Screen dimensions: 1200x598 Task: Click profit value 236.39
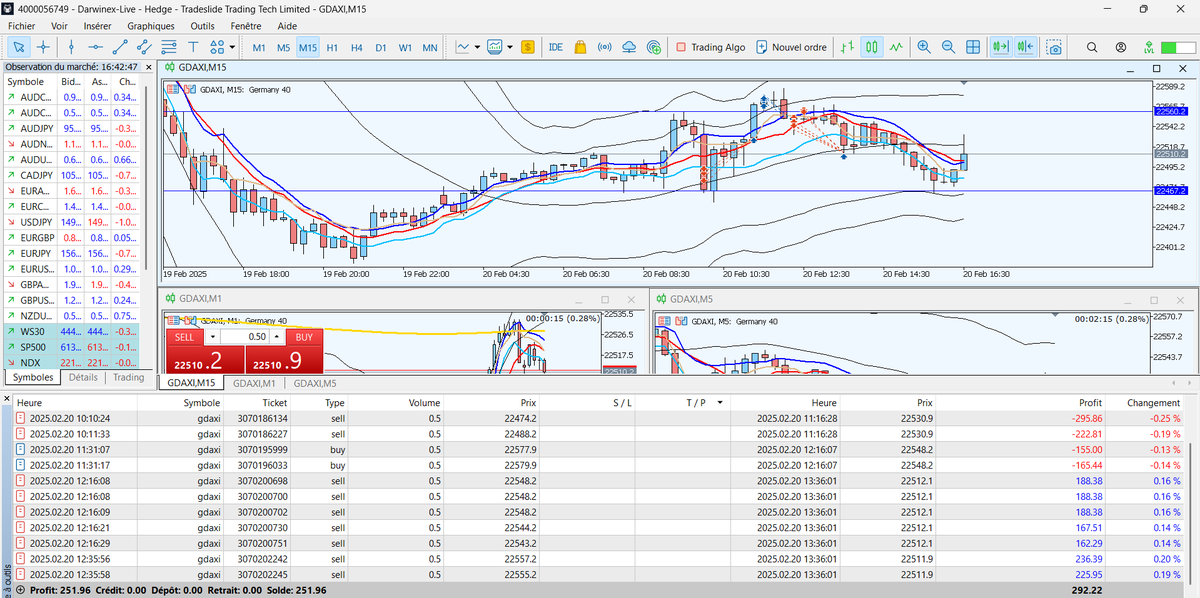pyautogui.click(x=1087, y=559)
